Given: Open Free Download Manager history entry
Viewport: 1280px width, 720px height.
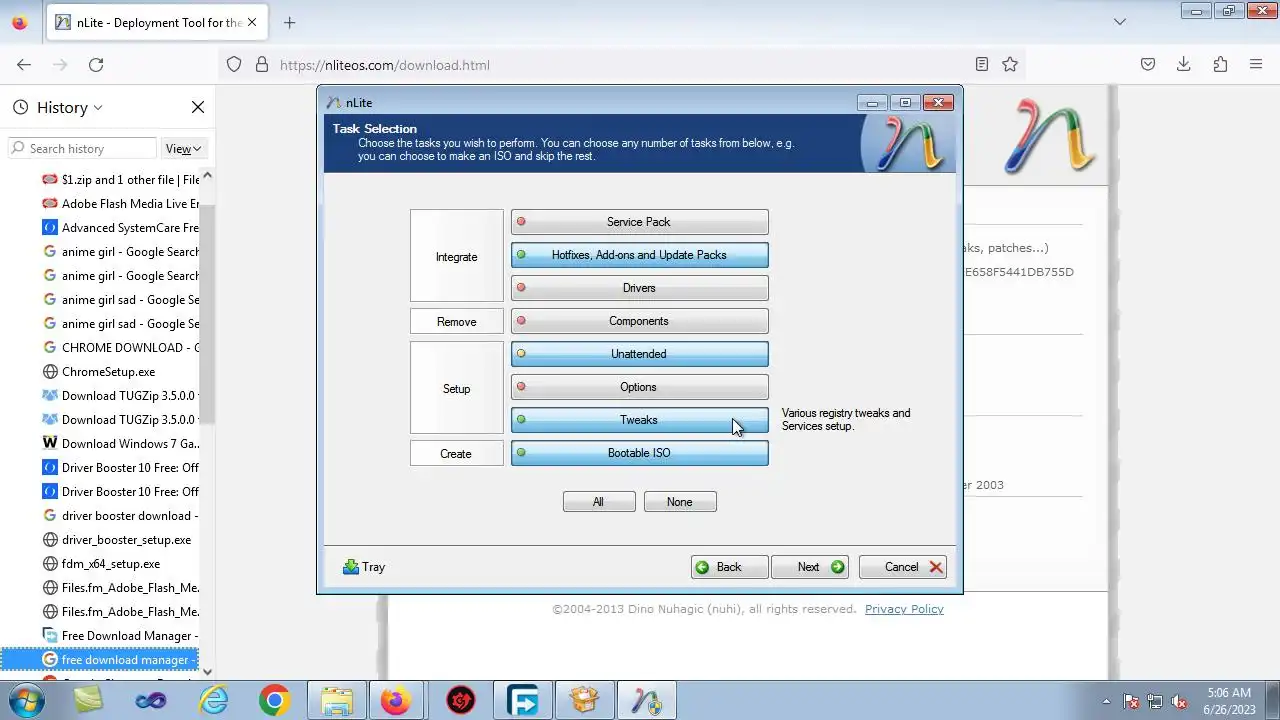Looking at the screenshot, I should point(120,636).
